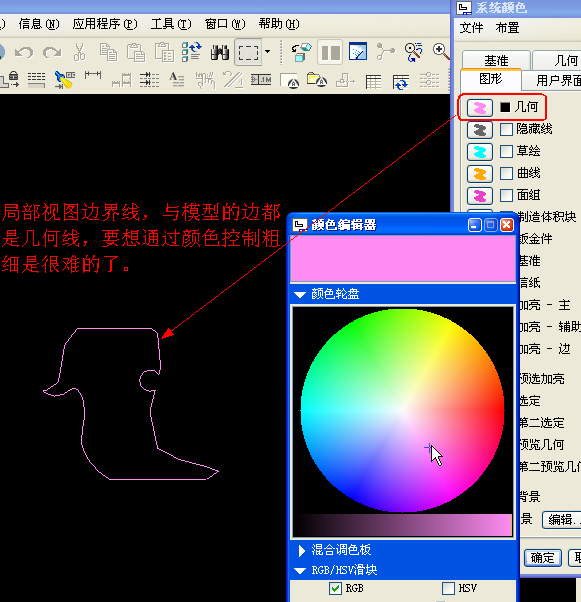Click the Paste clipboard icon
The image size is (581, 602).
coord(136,52)
